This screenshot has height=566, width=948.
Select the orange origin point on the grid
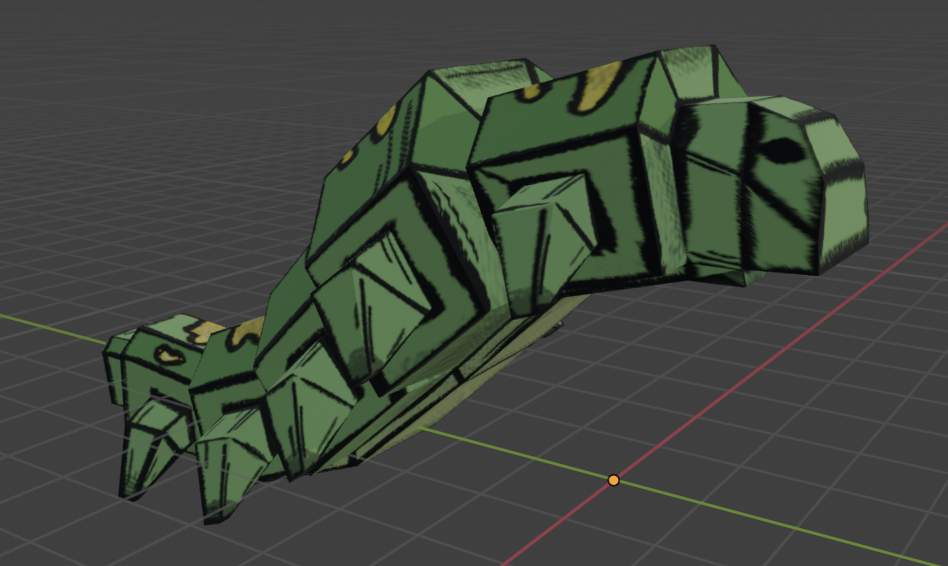pos(614,480)
